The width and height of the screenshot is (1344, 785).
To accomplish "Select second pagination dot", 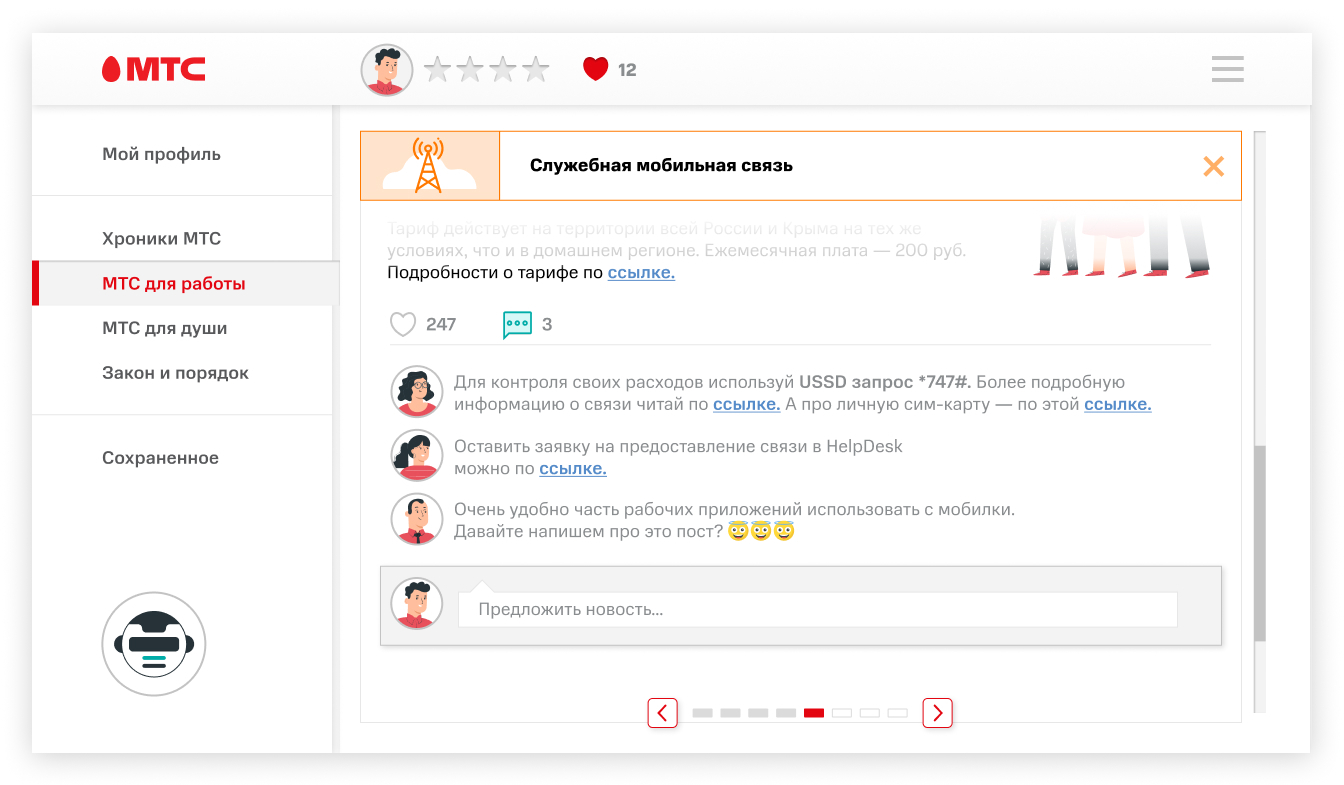I will (x=731, y=713).
